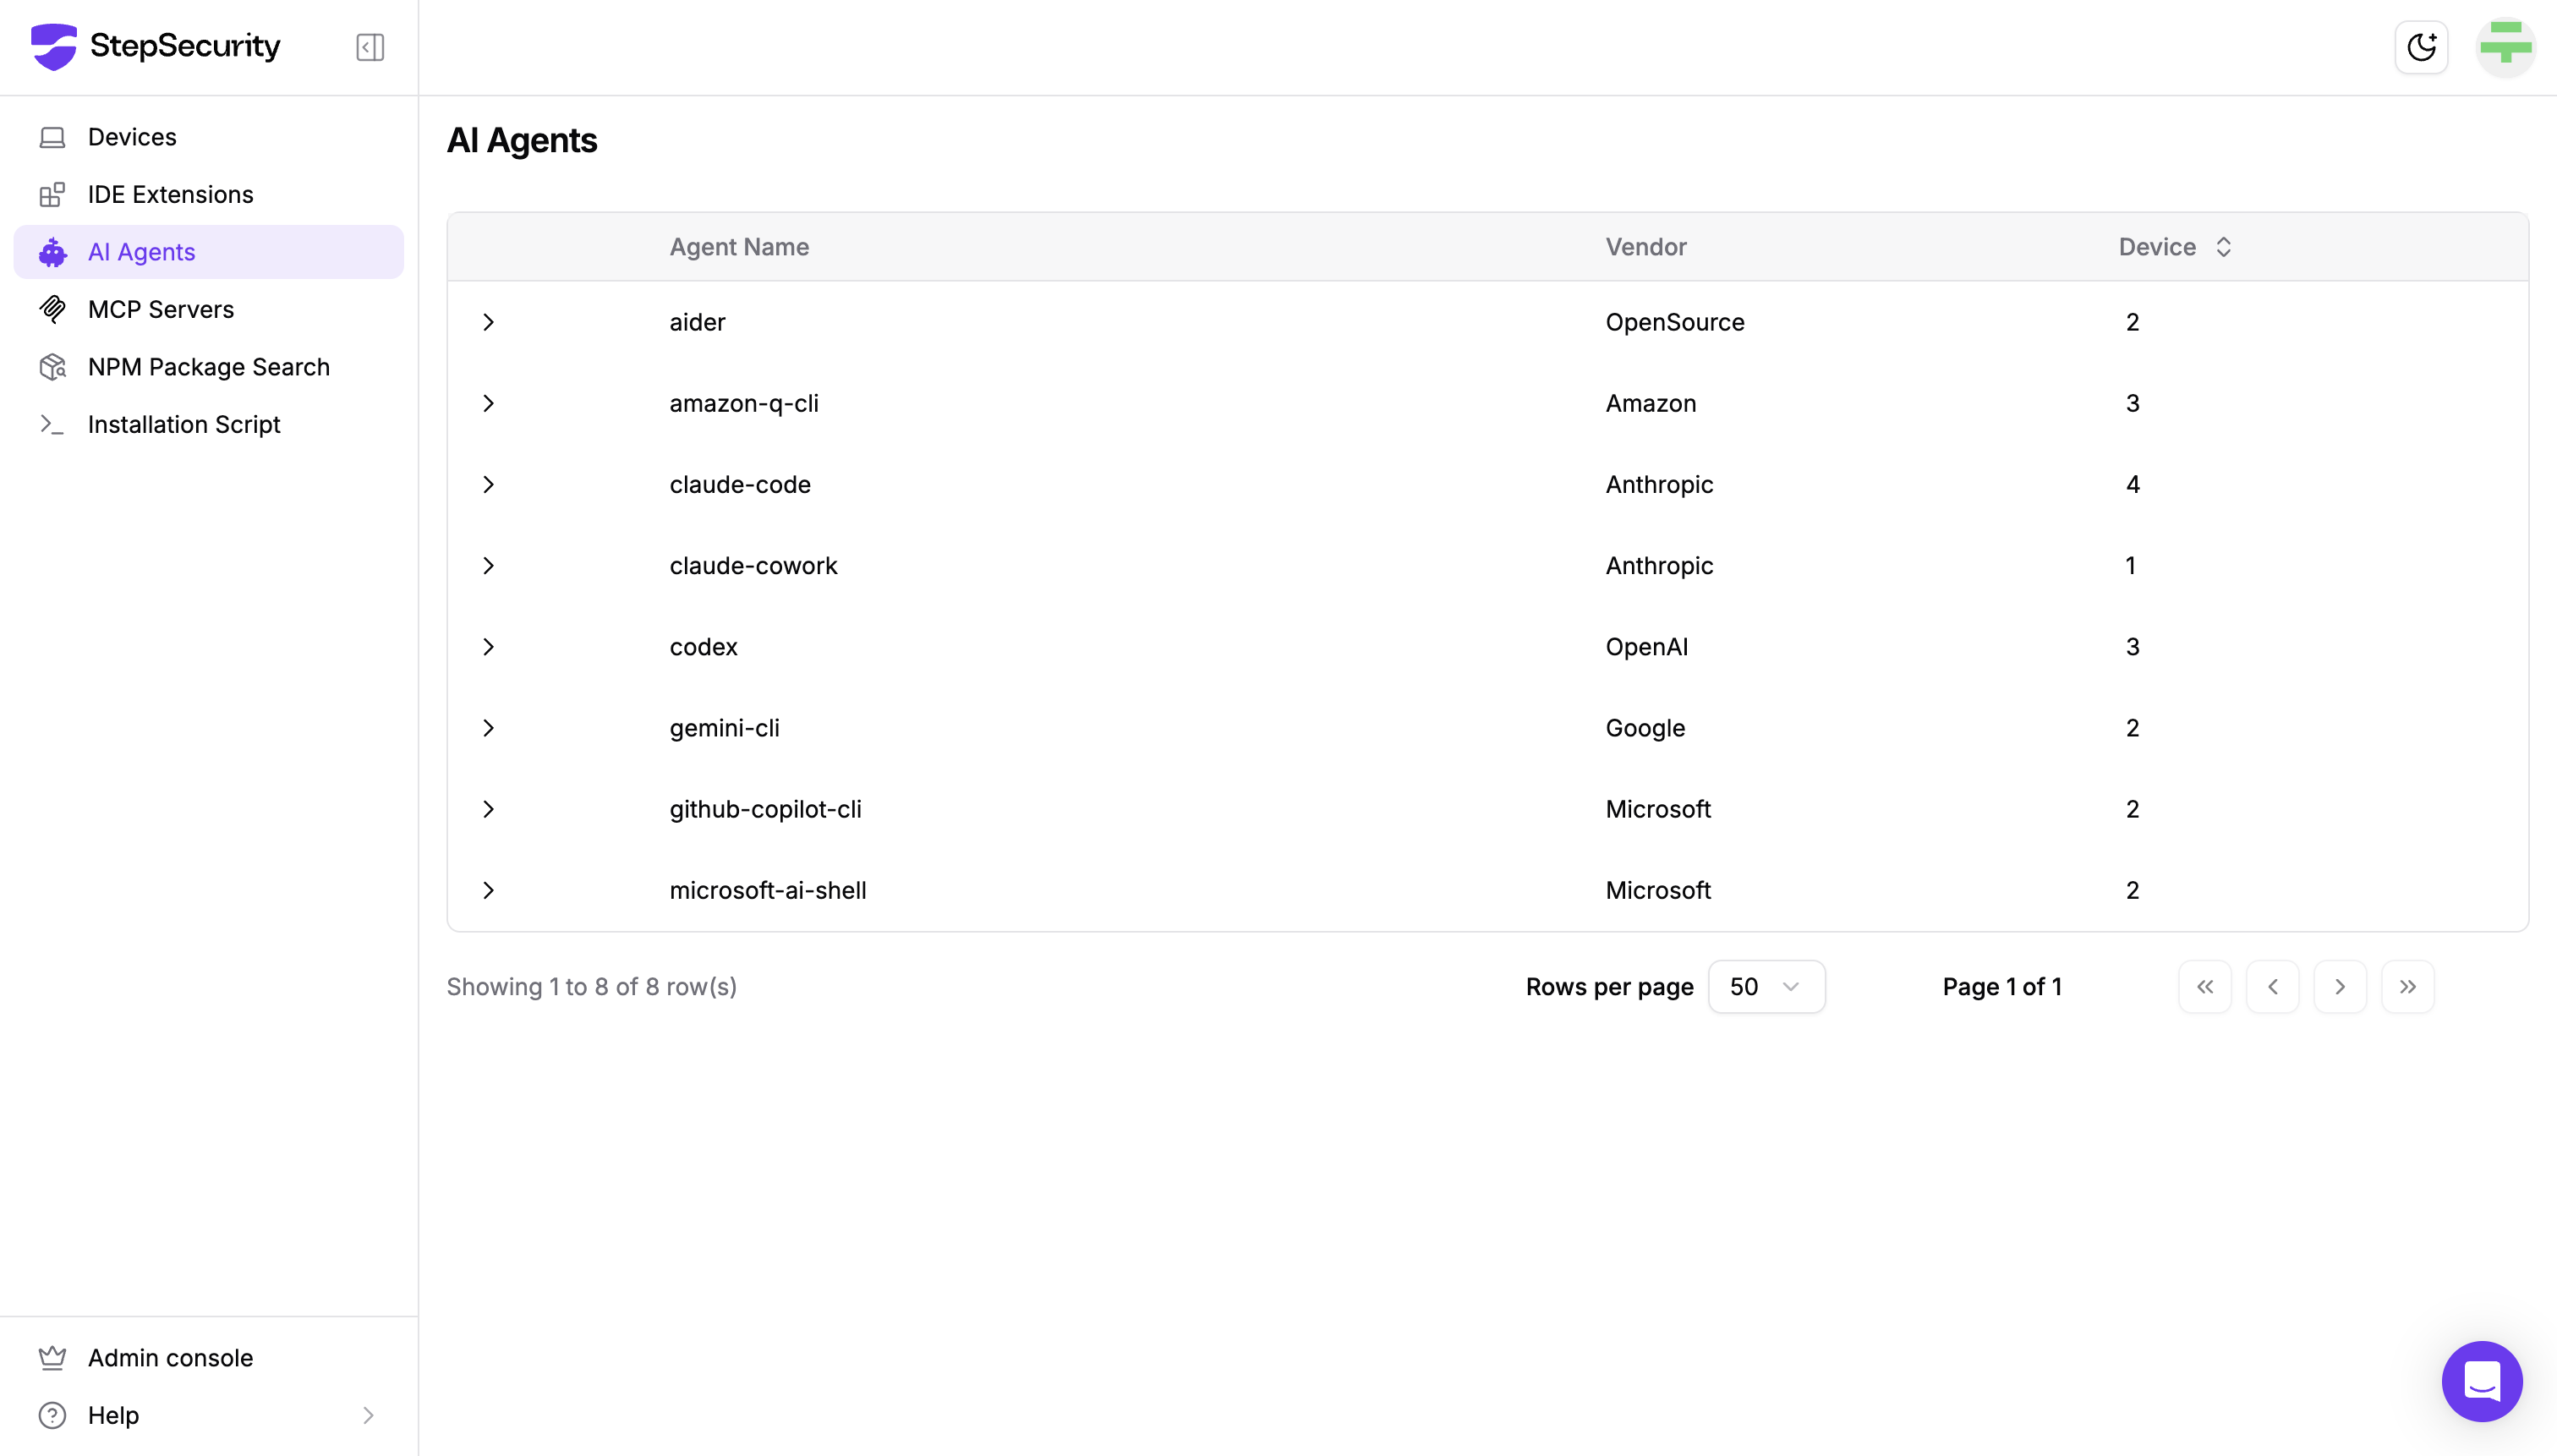
Task: Expand the Help submenu
Action: 368,1415
